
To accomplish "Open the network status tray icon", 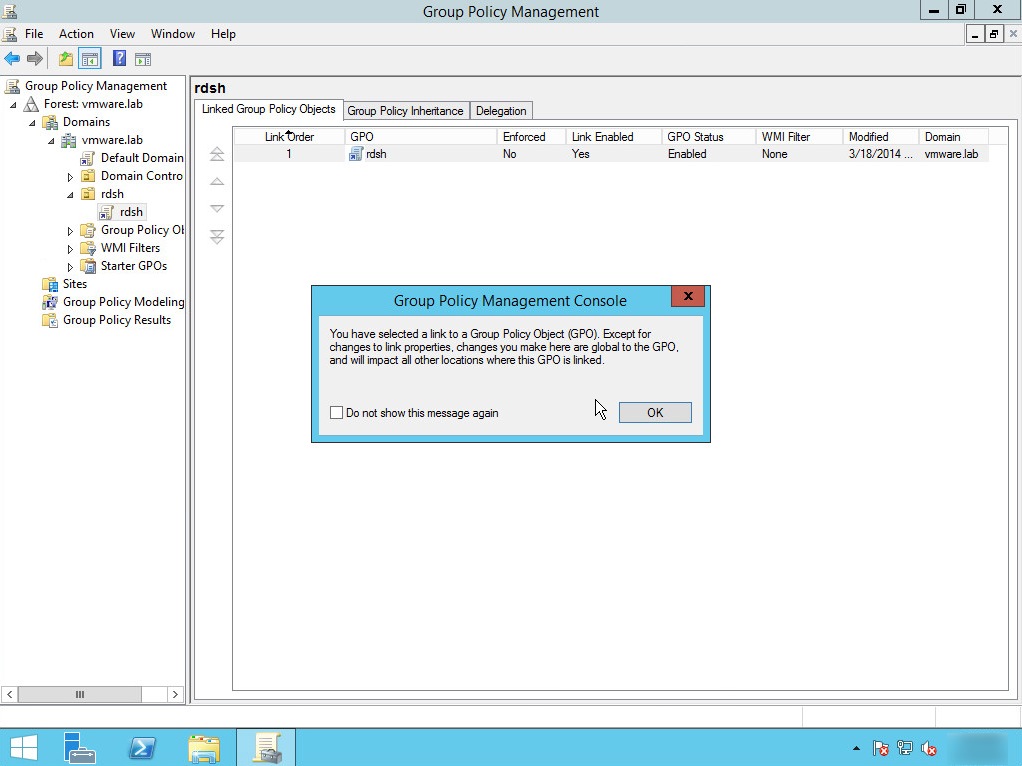I will point(903,747).
